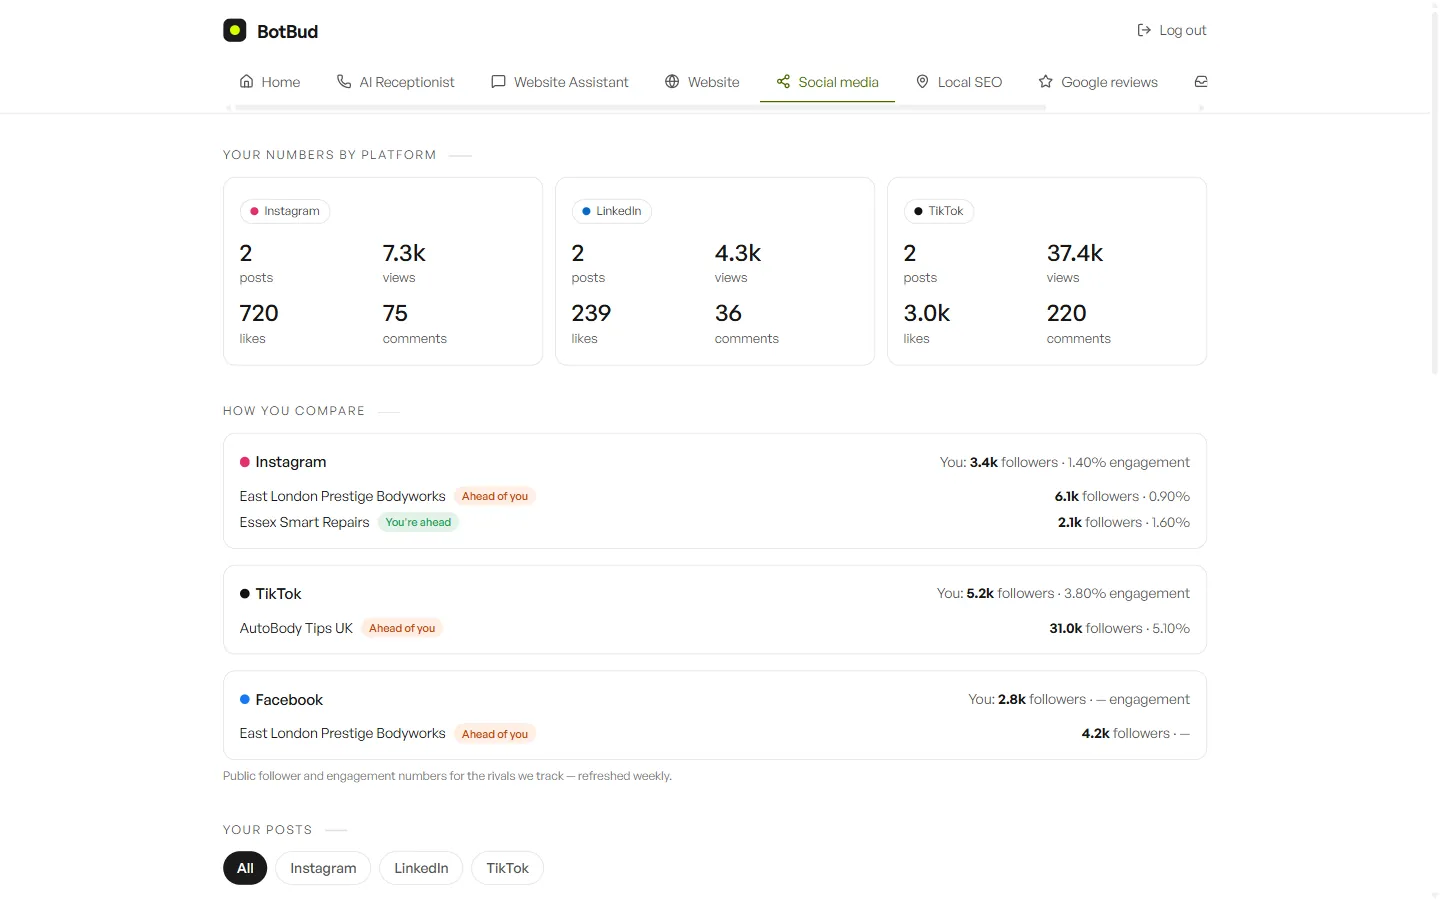The width and height of the screenshot is (1440, 900).
Task: Click You: 3.4k followers Instagram stat
Action: pyautogui.click(x=1064, y=462)
